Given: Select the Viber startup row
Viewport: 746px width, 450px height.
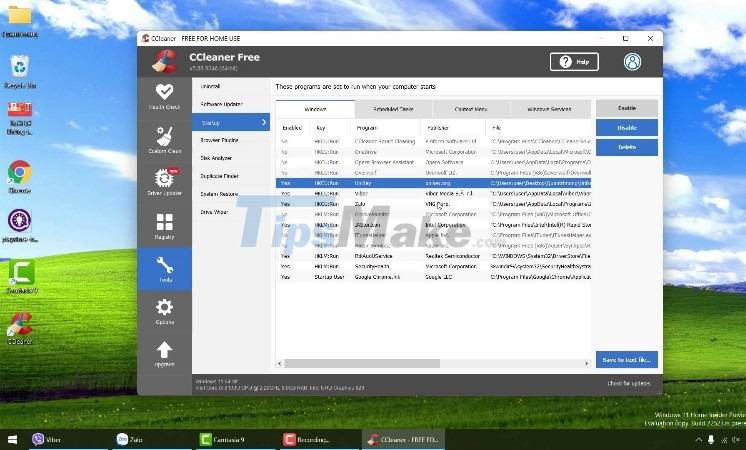Looking at the screenshot, I should click(433, 194).
